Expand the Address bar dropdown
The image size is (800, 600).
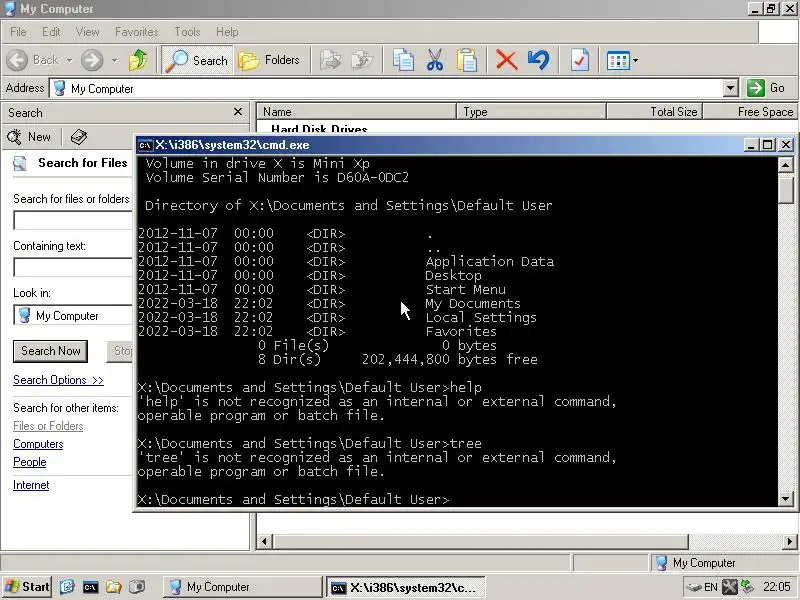tap(731, 88)
